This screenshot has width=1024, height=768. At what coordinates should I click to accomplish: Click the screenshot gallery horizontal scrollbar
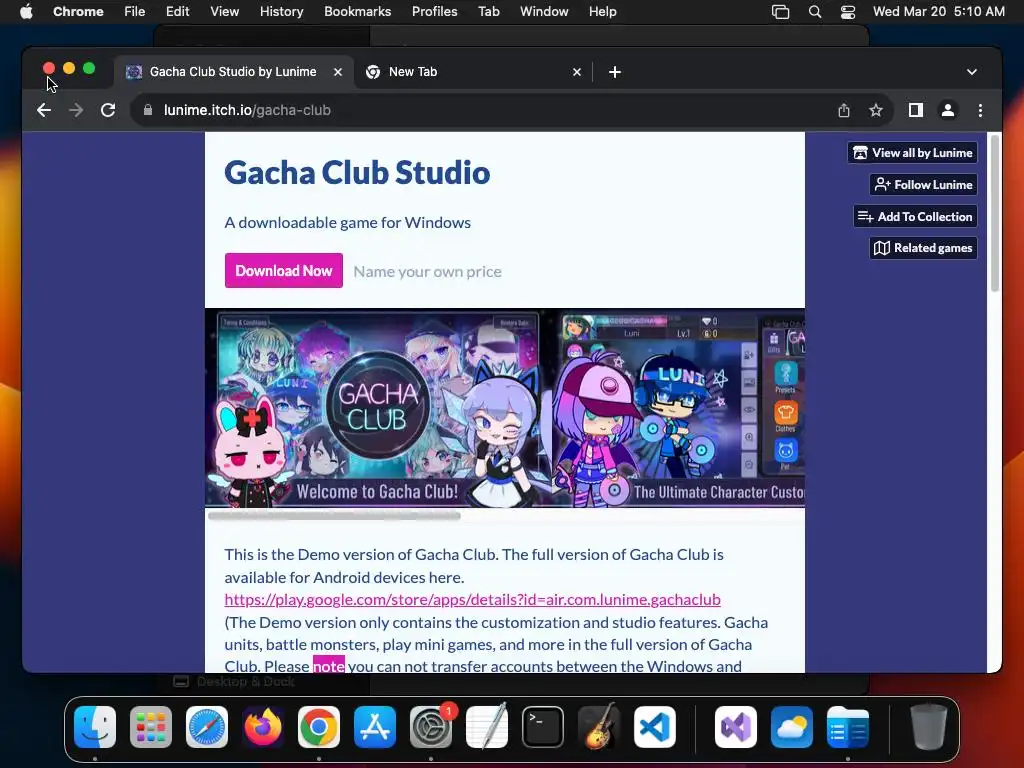tap(334, 515)
